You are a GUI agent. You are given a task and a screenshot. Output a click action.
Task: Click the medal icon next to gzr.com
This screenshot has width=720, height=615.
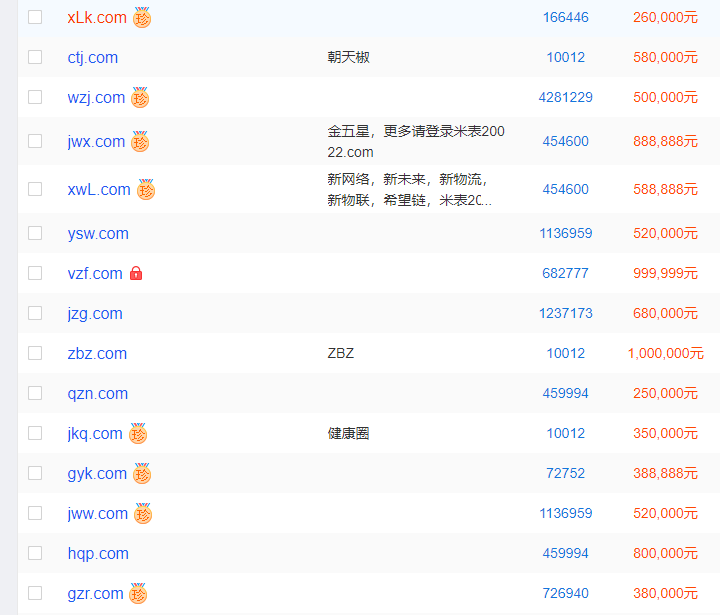click(139, 593)
